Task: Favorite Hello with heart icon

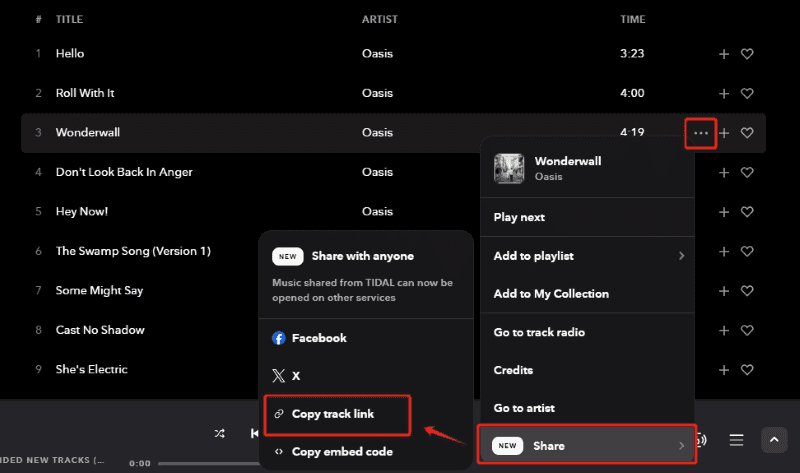Action: (x=747, y=54)
